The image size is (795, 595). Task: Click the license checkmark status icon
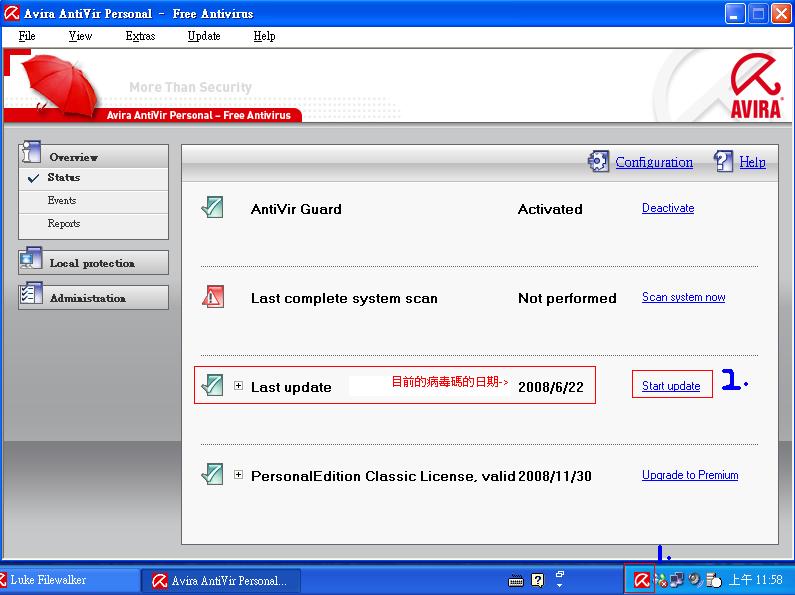pyautogui.click(x=212, y=474)
